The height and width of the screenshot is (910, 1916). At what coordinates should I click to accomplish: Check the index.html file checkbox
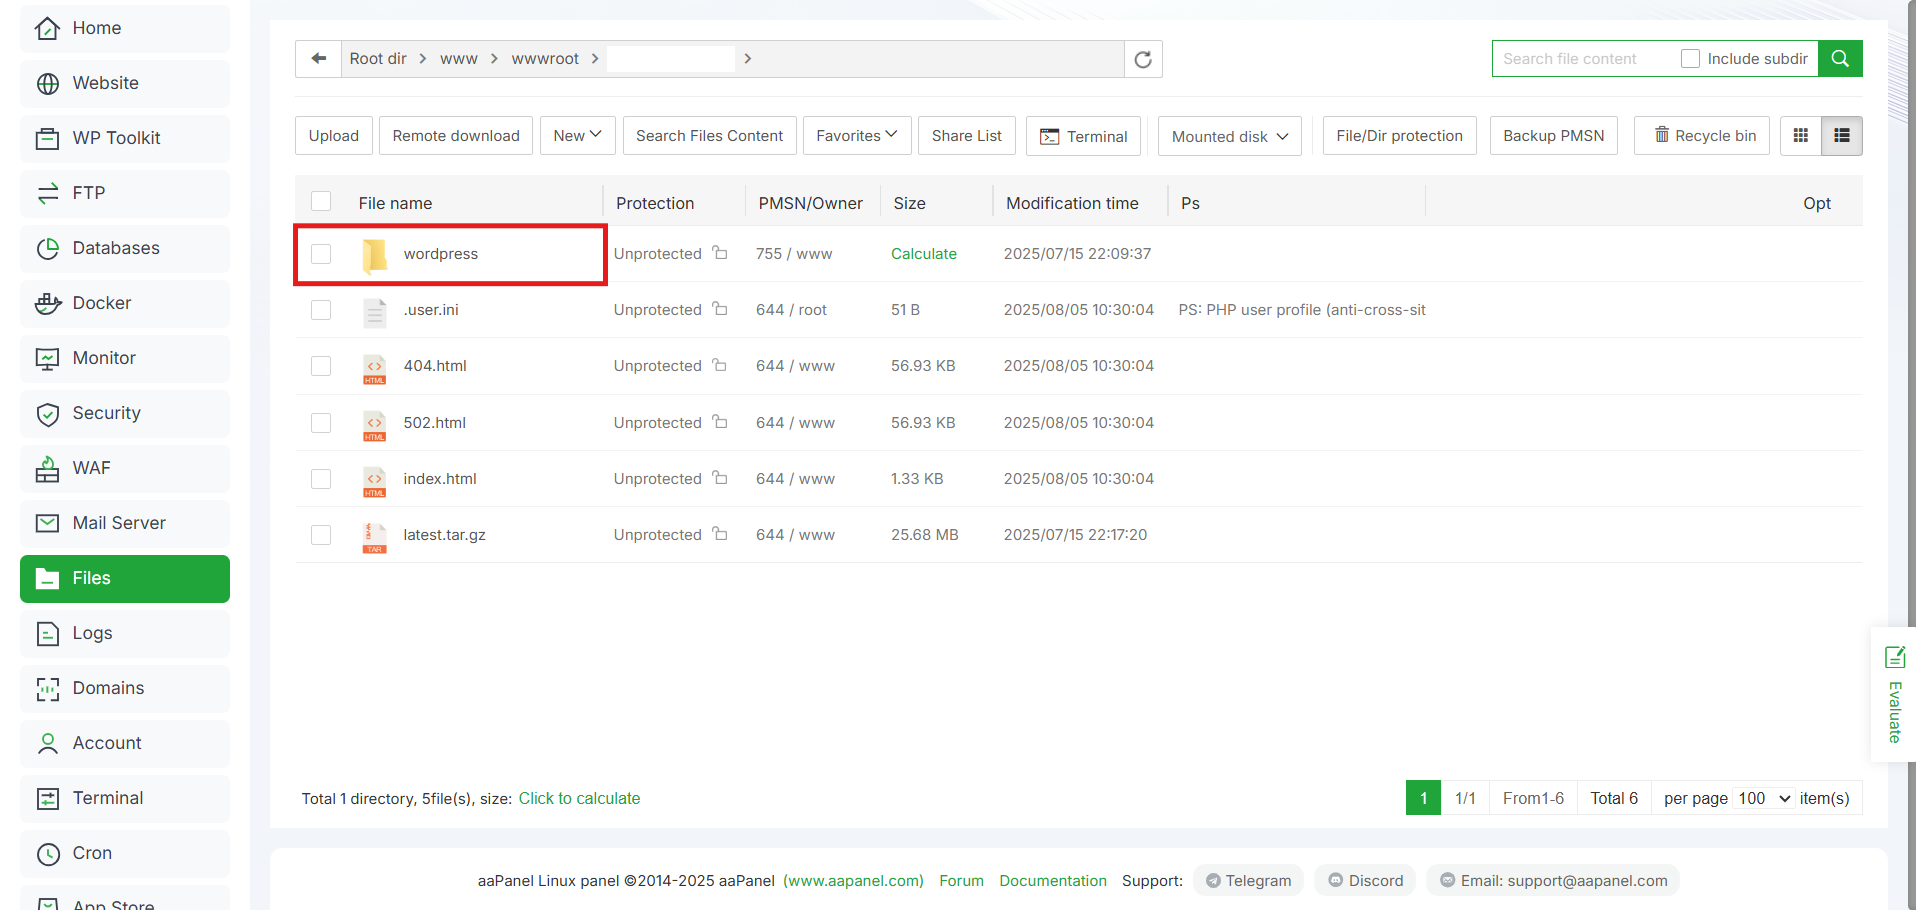pos(321,479)
